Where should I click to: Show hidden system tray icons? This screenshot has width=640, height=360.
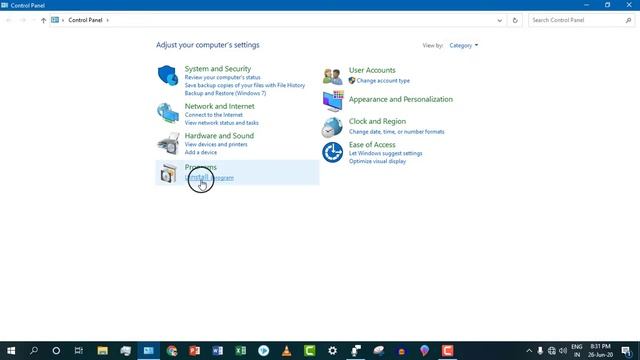pos(529,351)
